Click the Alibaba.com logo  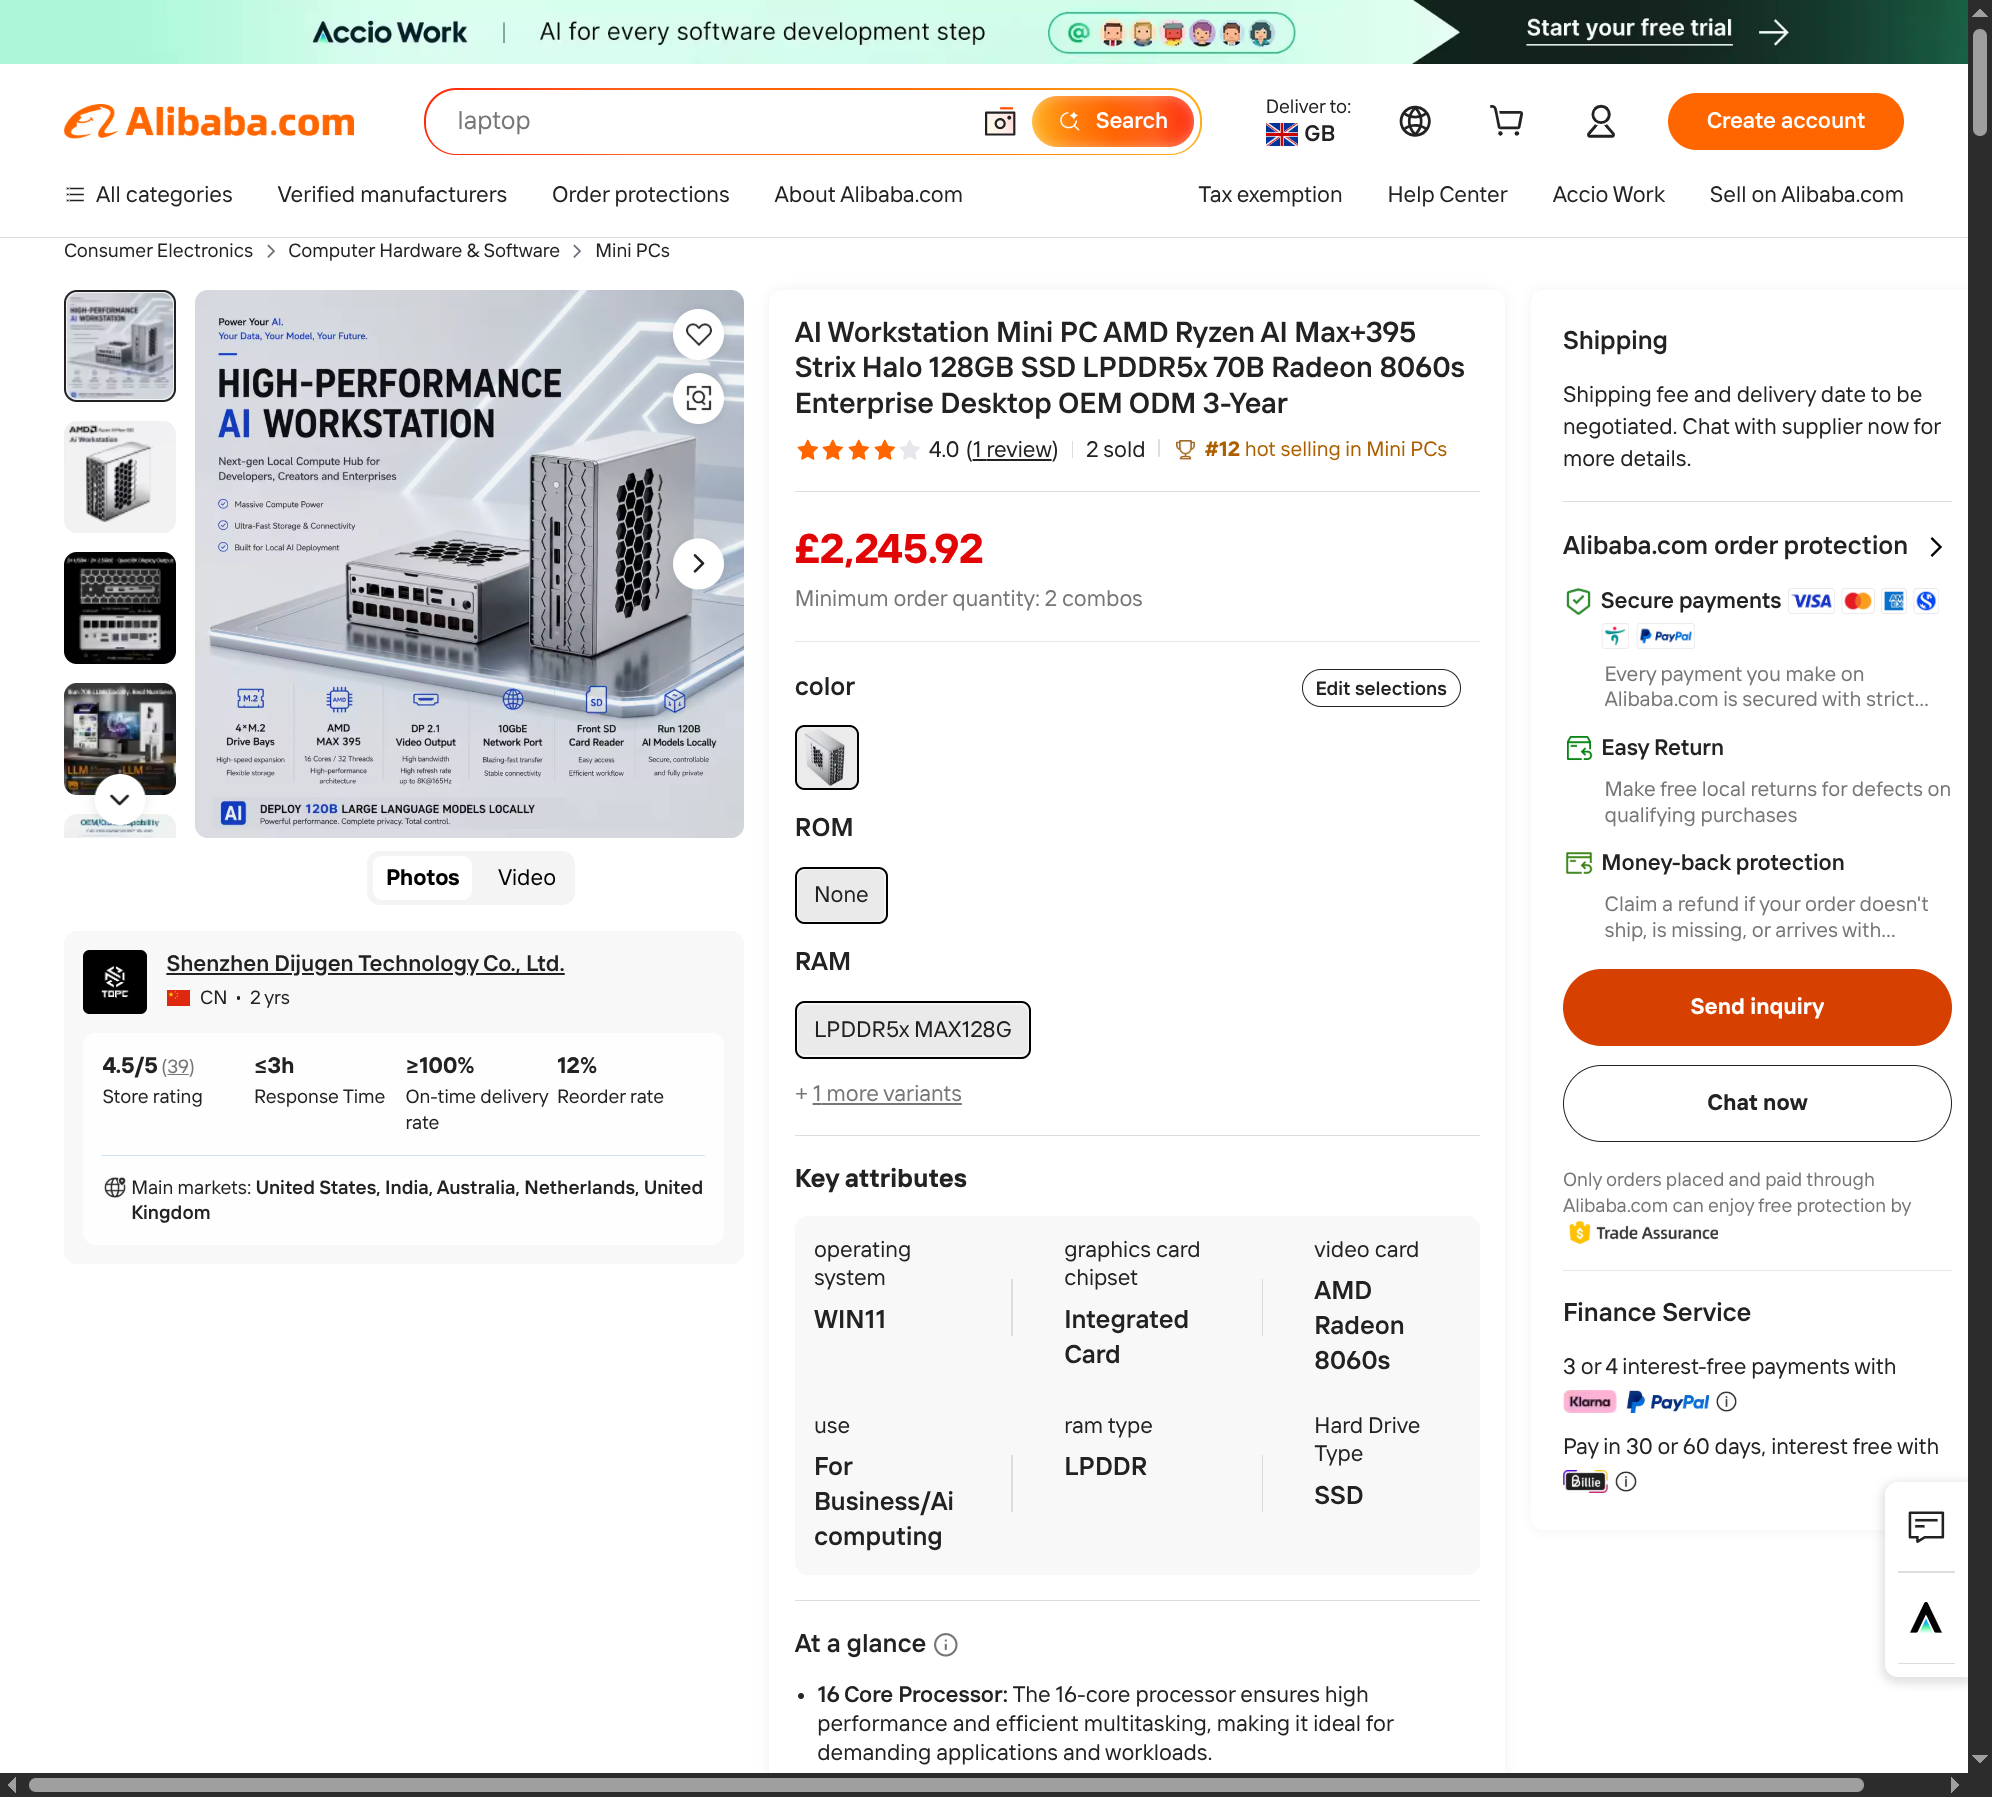pyautogui.click(x=210, y=122)
